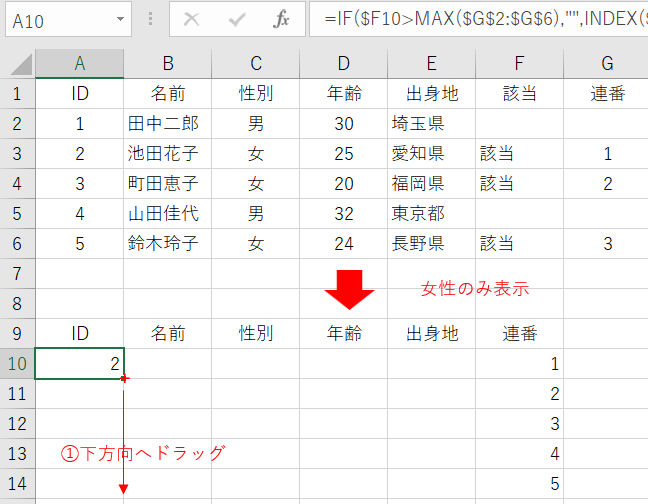The image size is (648, 504).
Task: Select column D header
Action: tap(343, 64)
